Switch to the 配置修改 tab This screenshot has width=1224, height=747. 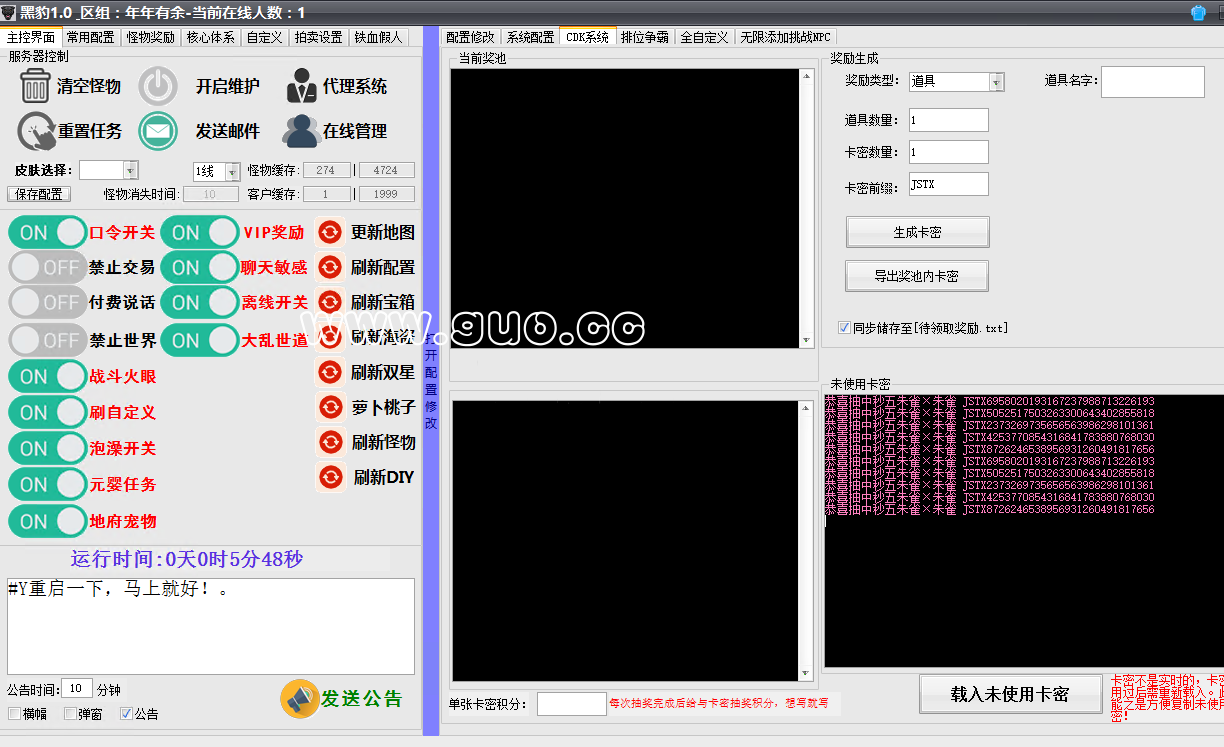click(x=470, y=37)
